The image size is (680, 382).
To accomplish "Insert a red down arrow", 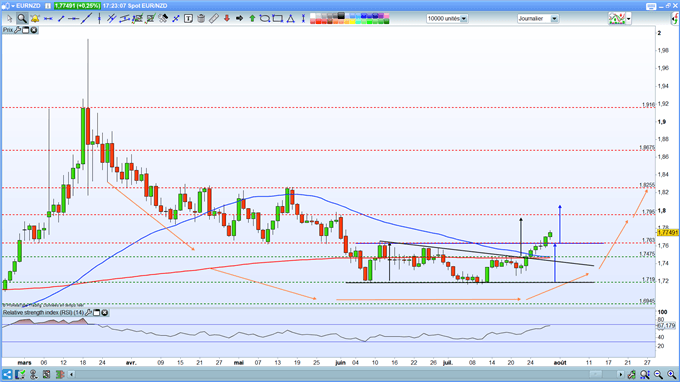I will click(226, 19).
